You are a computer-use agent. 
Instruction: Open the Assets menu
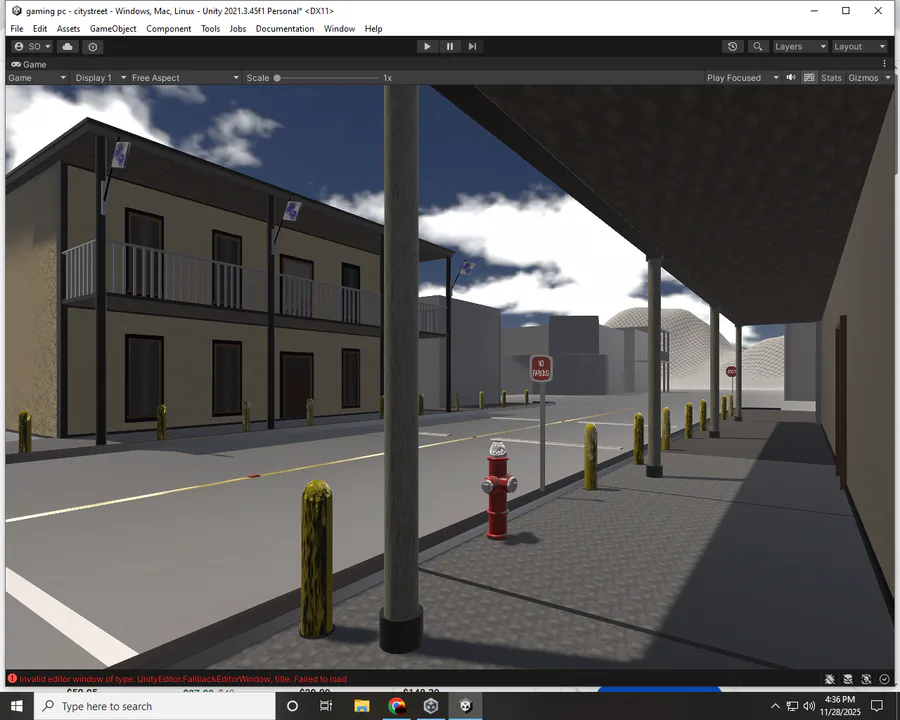coord(68,29)
